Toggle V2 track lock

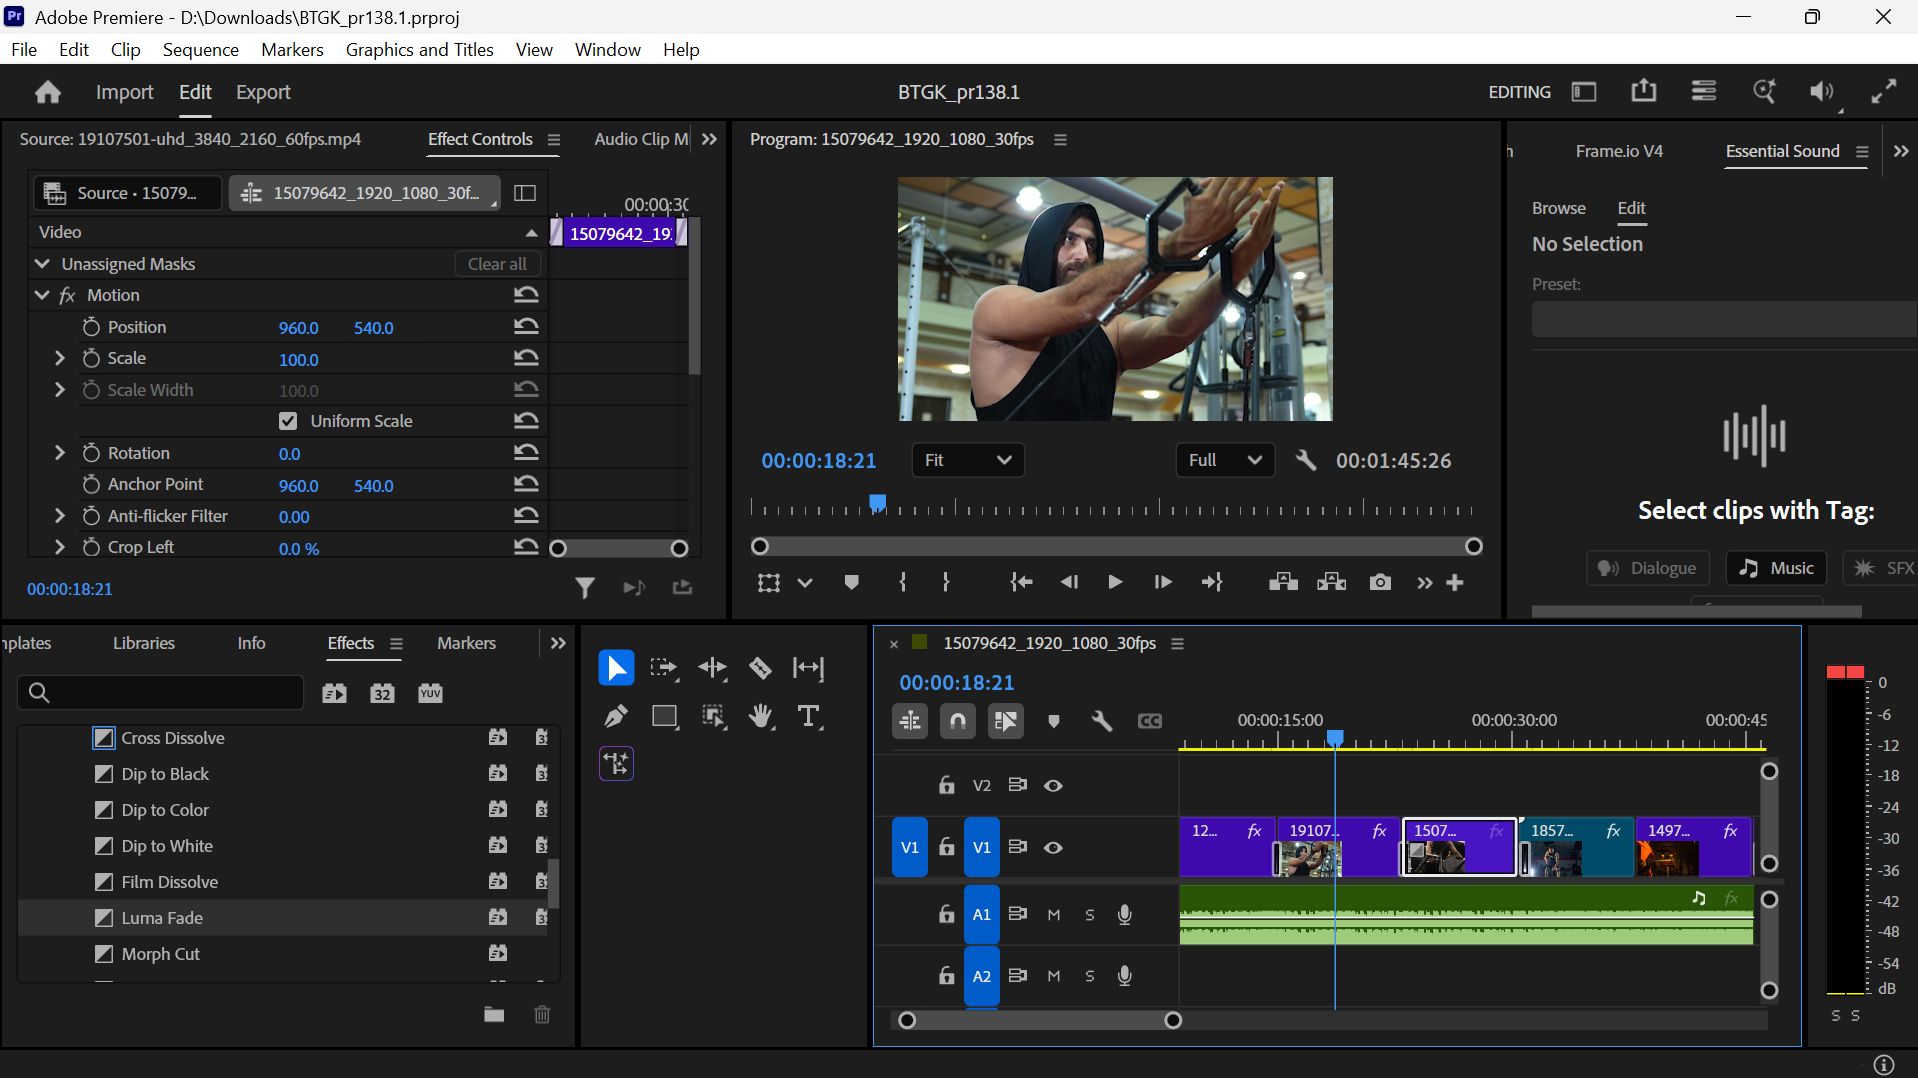(946, 785)
